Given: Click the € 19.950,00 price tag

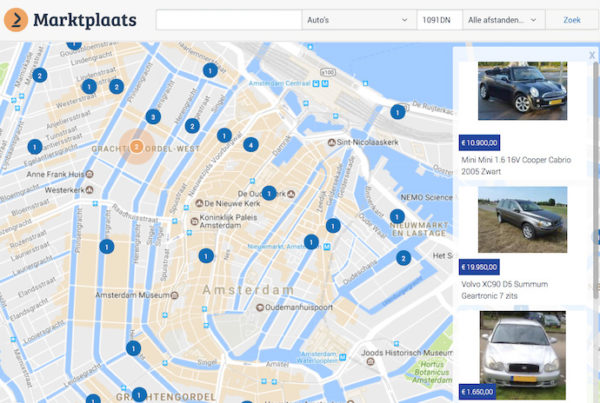Looking at the screenshot, I should click(x=479, y=267).
